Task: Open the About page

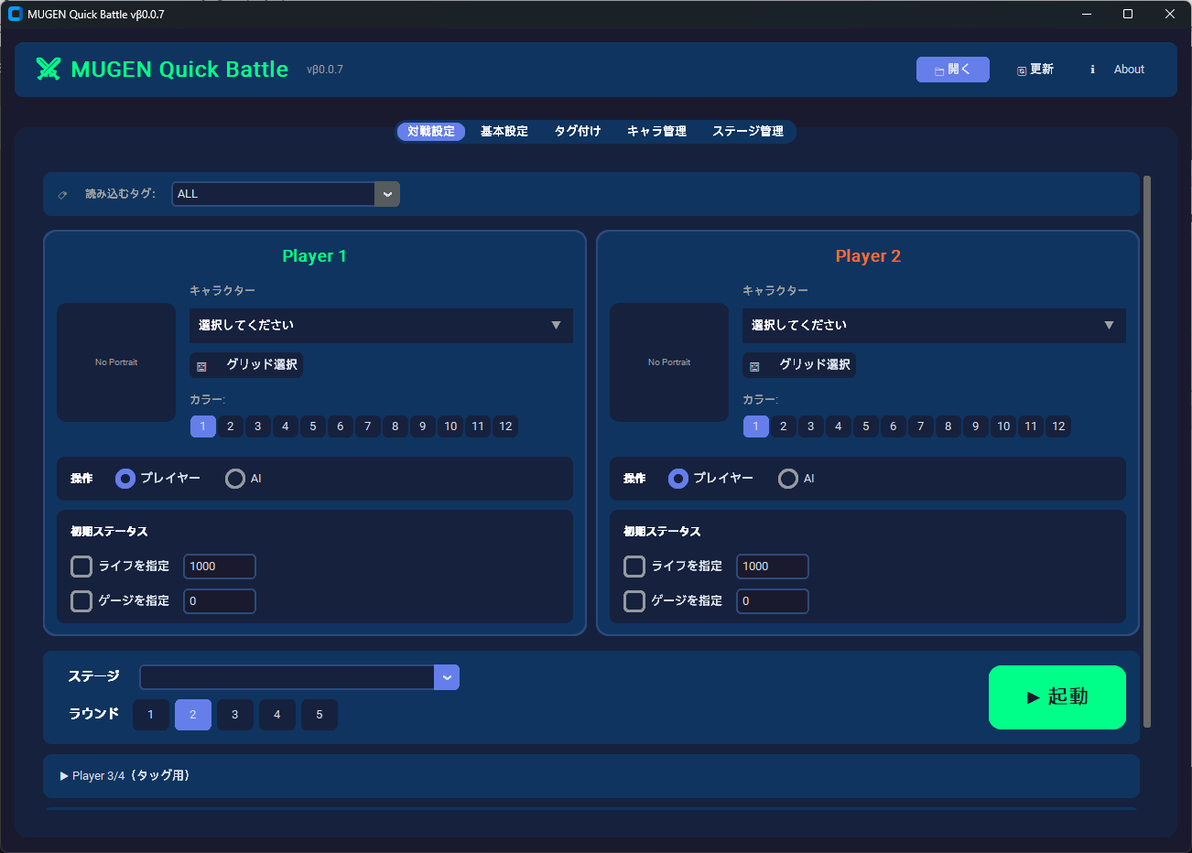Action: [x=1129, y=69]
